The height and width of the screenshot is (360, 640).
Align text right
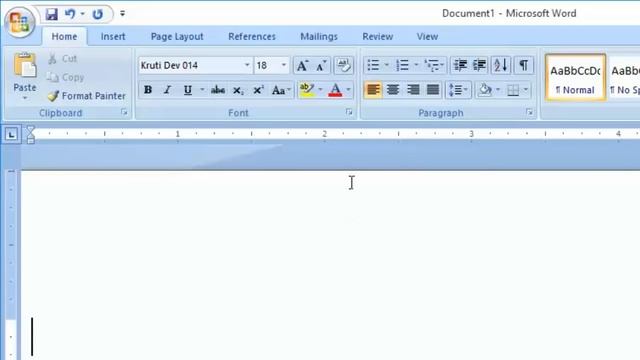[x=413, y=90]
